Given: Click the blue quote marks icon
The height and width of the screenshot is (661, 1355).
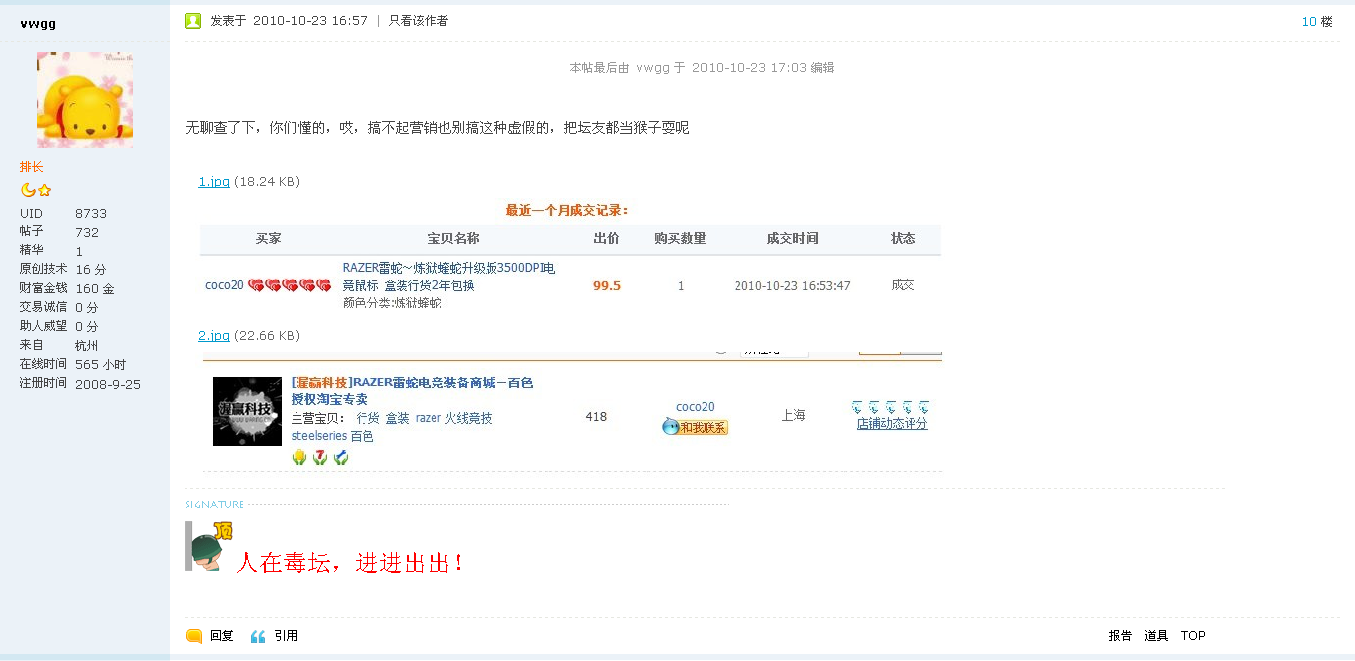Looking at the screenshot, I should (x=258, y=636).
